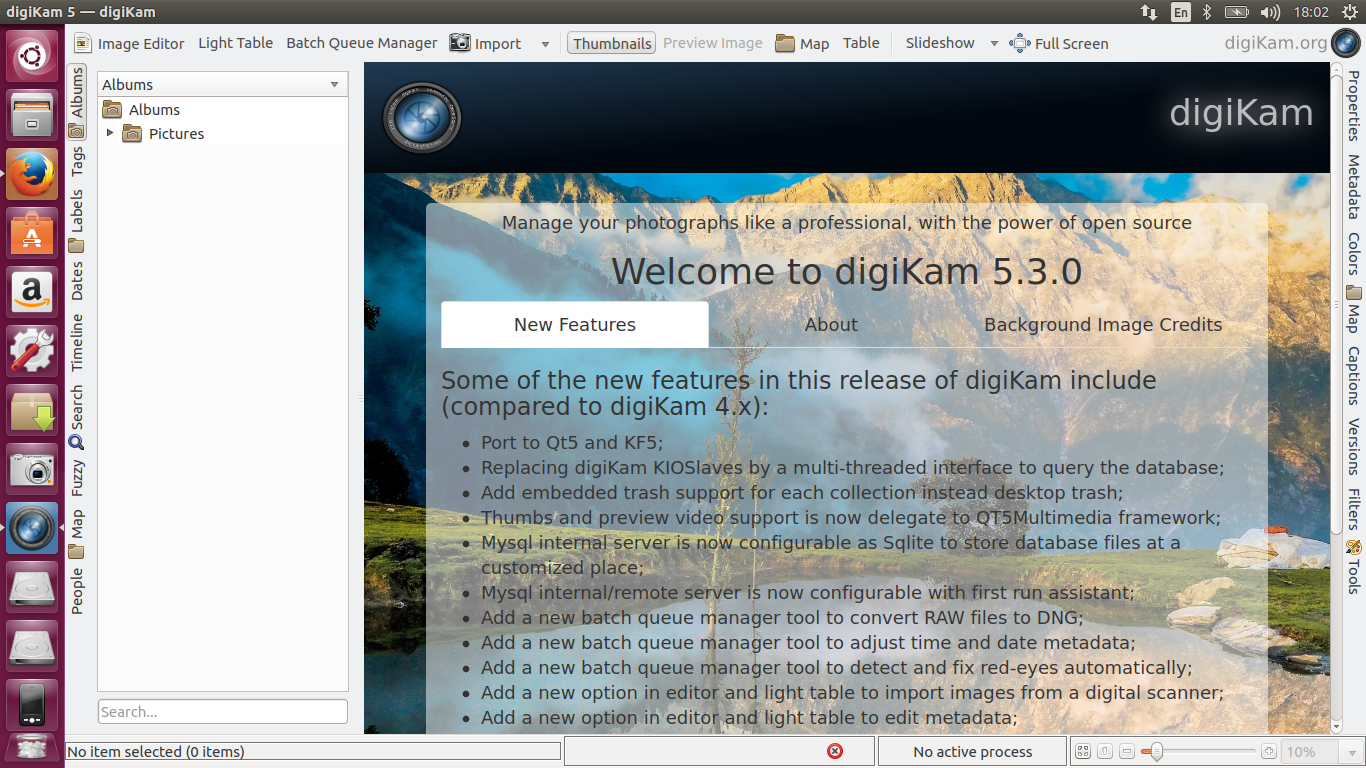Screen dimensions: 1366x768
Task: Open Ubuntu Software Center from the launcher
Action: point(32,233)
